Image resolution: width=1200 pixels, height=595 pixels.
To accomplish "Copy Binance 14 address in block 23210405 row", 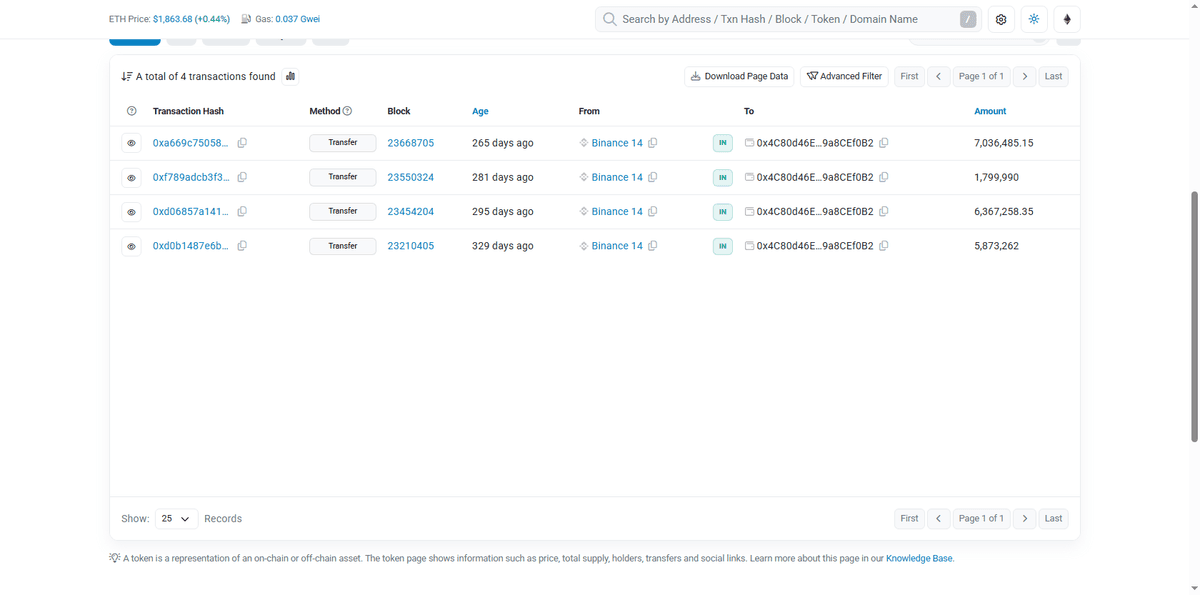I will 653,245.
